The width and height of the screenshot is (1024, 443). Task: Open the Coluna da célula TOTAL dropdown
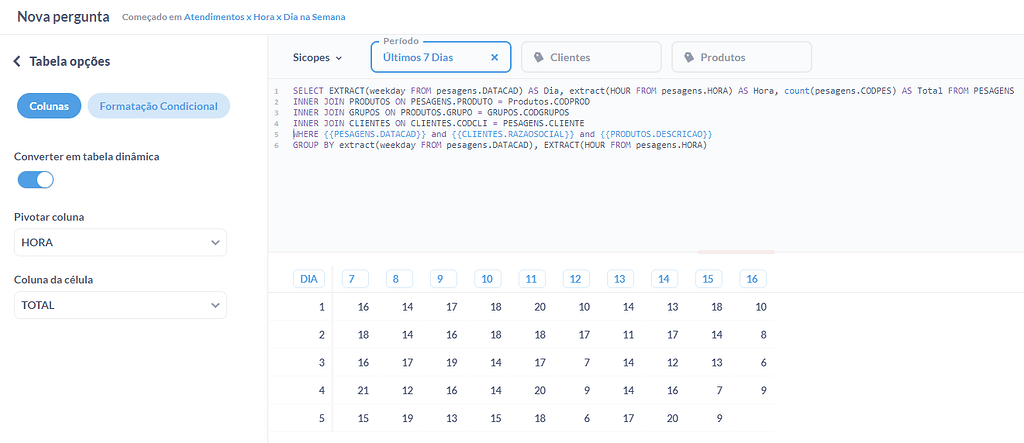coord(120,305)
